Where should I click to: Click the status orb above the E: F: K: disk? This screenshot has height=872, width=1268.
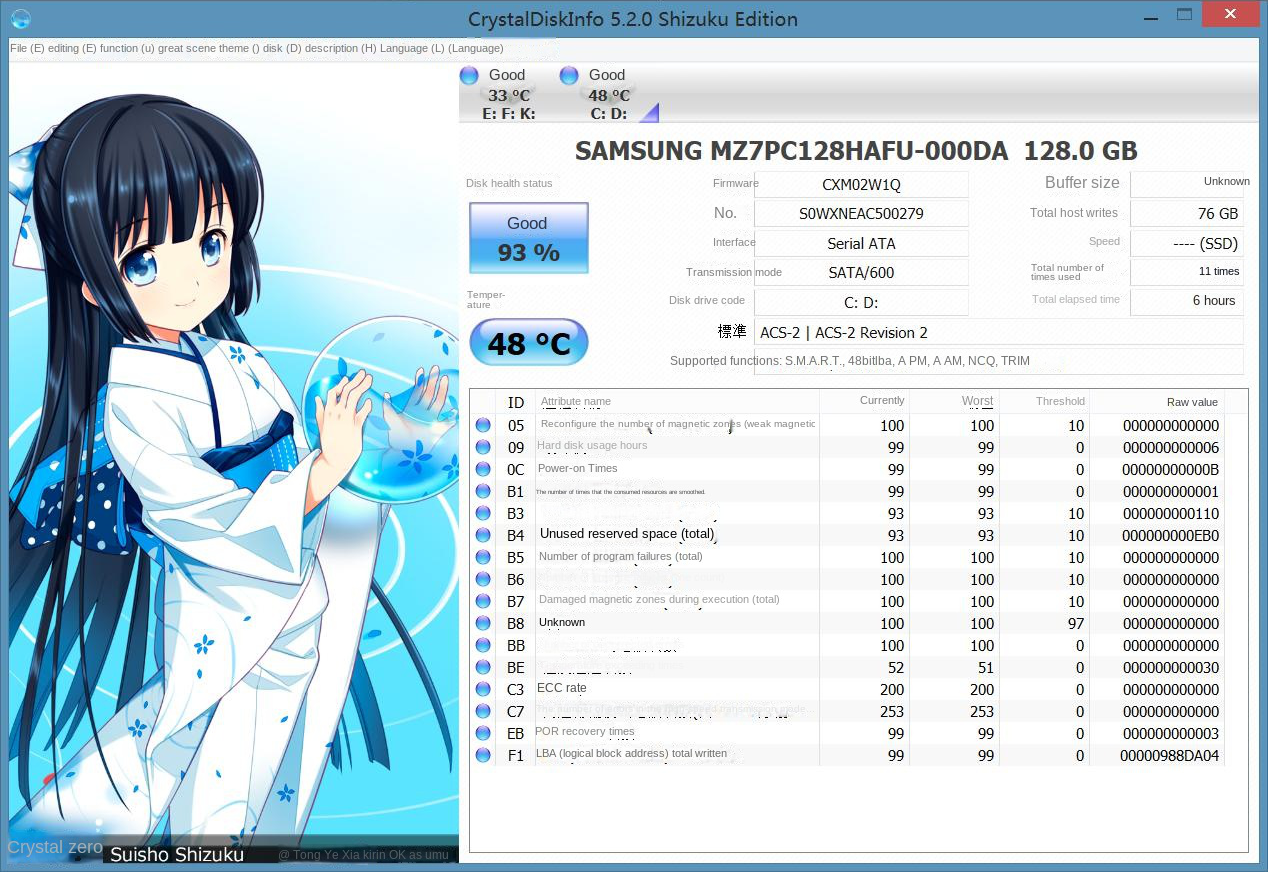pos(469,75)
